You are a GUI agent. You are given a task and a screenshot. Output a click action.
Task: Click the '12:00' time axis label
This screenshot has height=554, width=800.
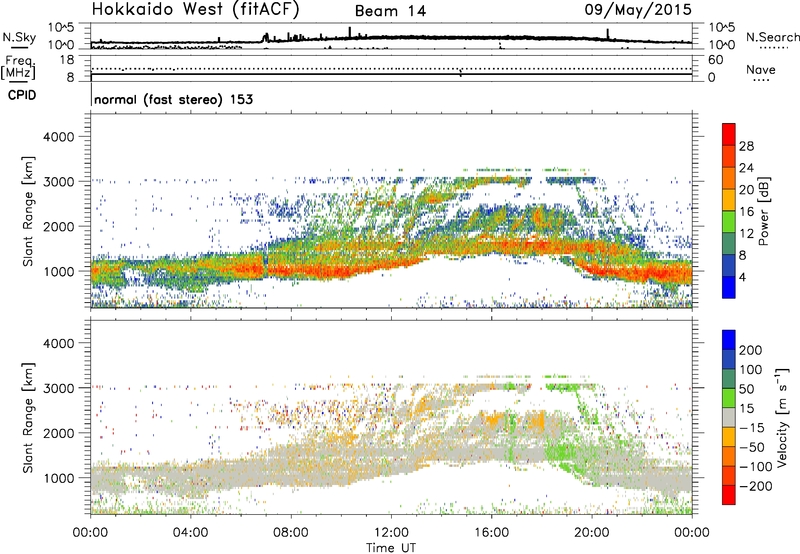point(391,533)
